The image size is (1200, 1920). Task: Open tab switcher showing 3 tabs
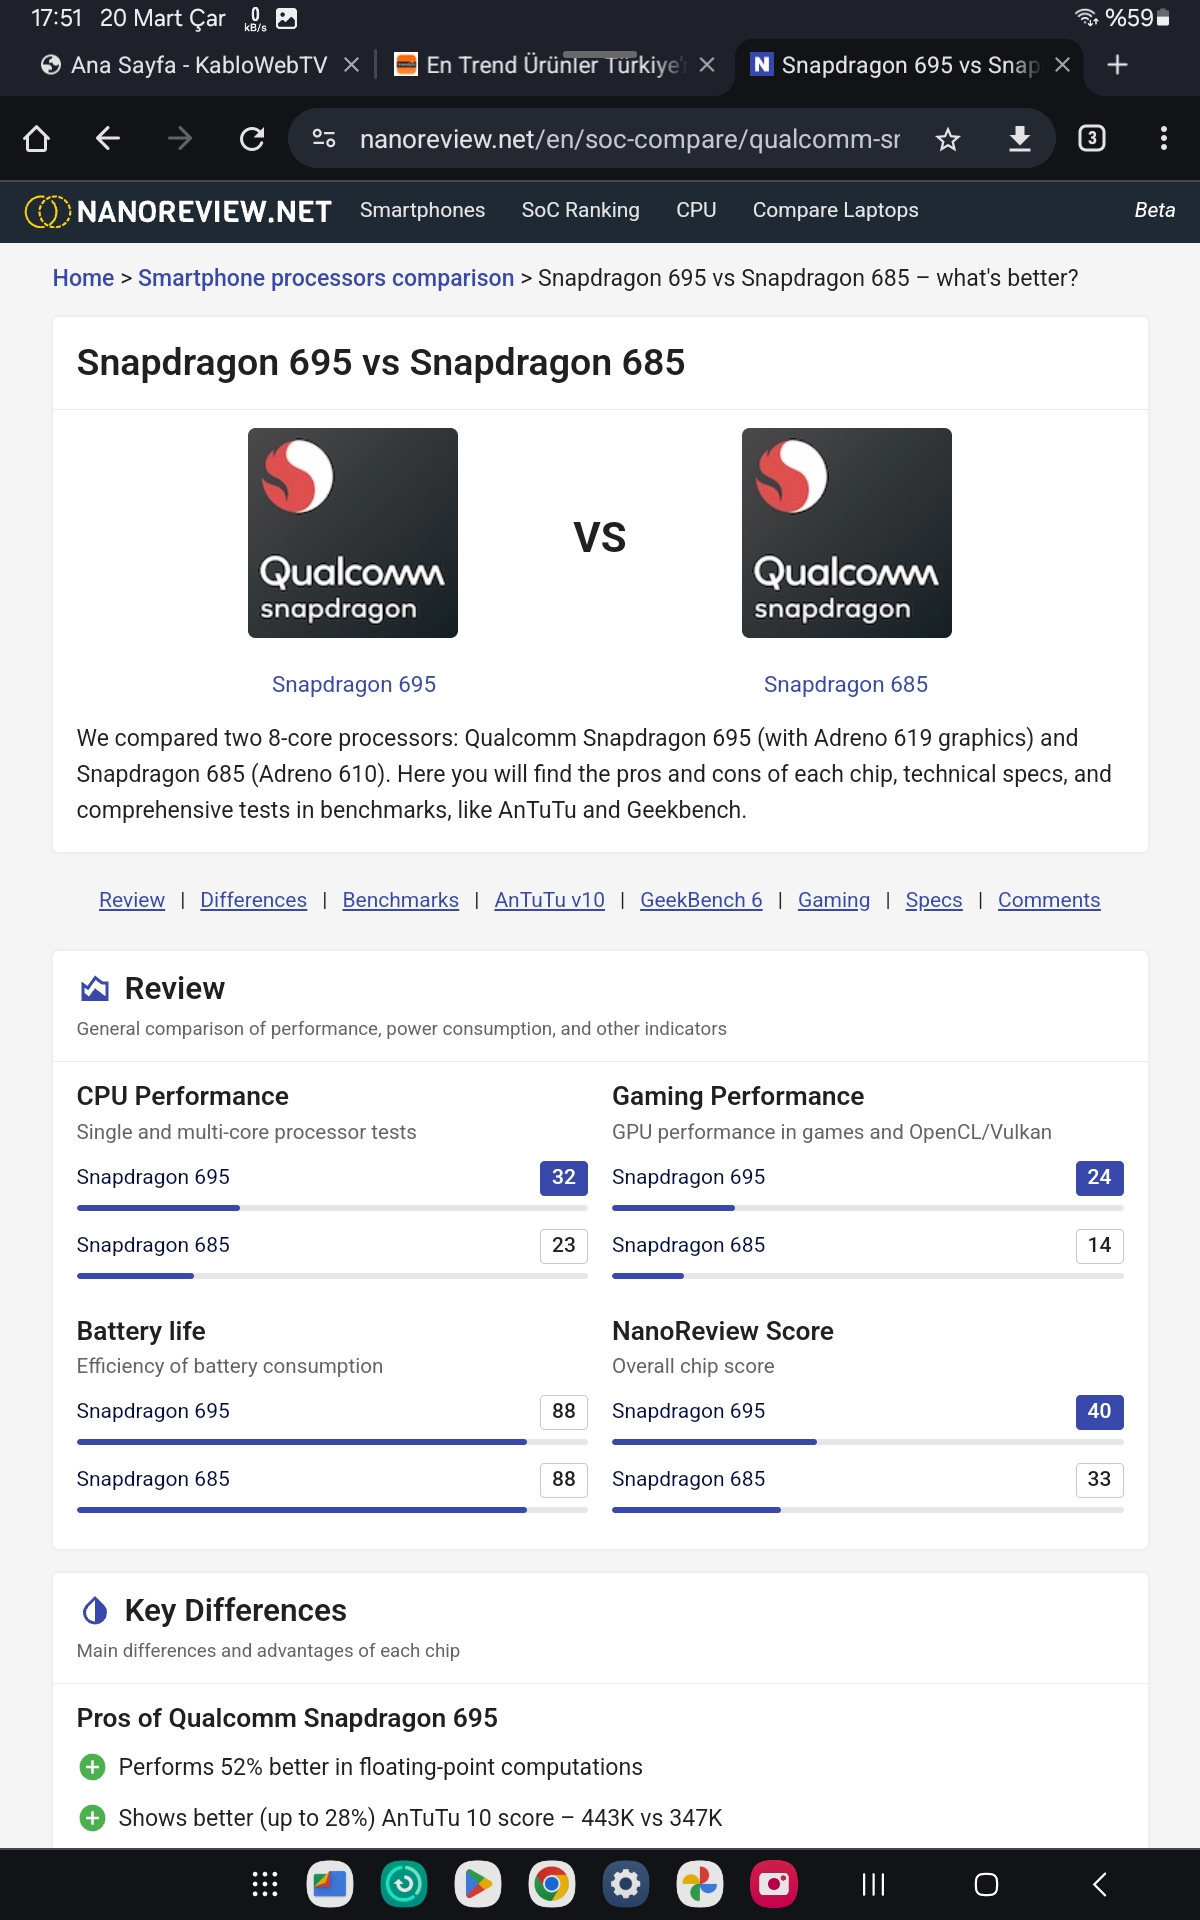1092,138
